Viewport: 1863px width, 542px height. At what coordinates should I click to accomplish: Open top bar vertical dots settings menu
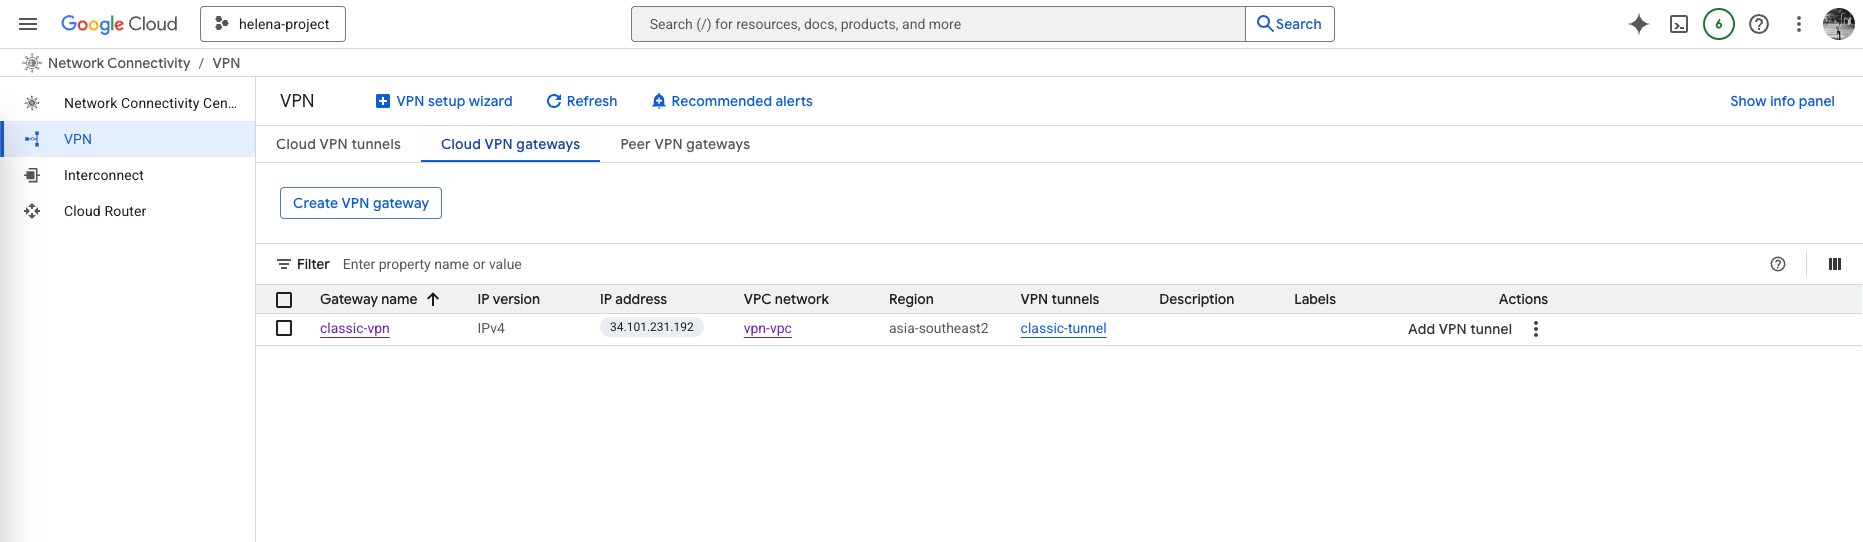coord(1798,24)
